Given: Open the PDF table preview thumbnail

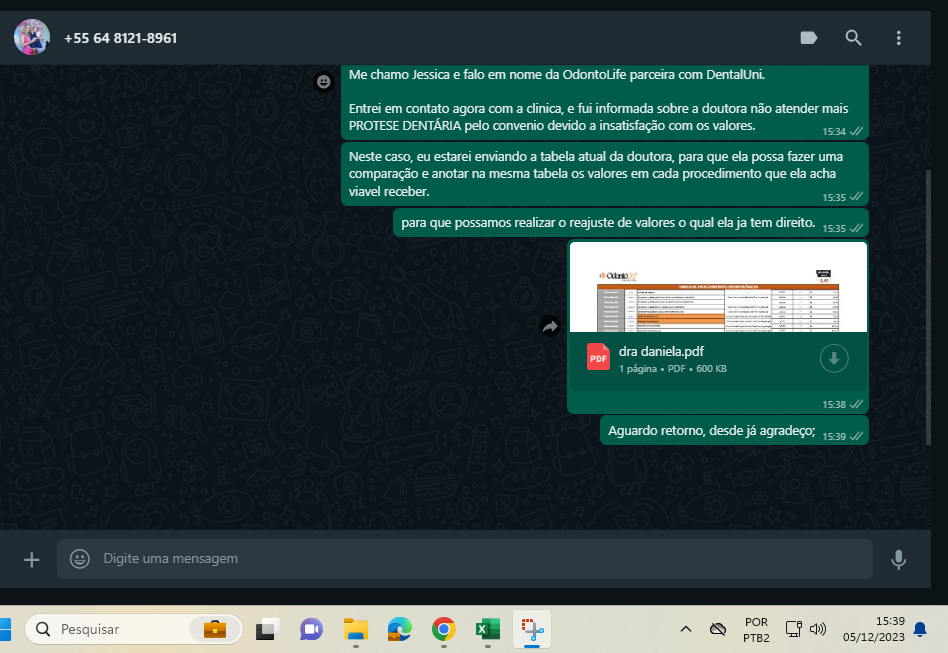Looking at the screenshot, I should click(x=717, y=287).
